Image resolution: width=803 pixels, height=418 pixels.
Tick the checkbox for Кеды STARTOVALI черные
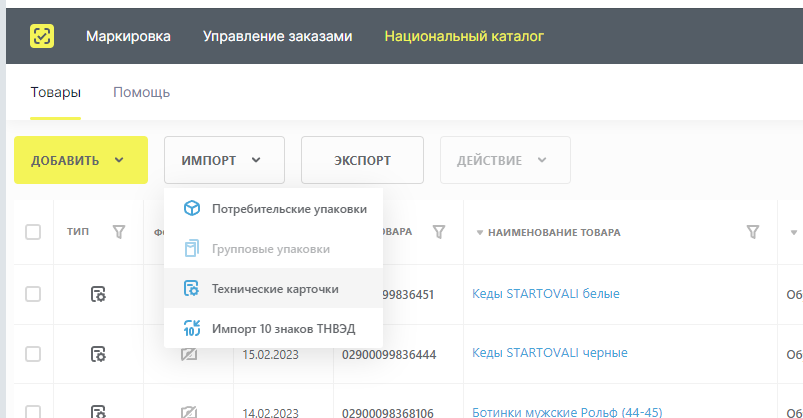point(33,354)
